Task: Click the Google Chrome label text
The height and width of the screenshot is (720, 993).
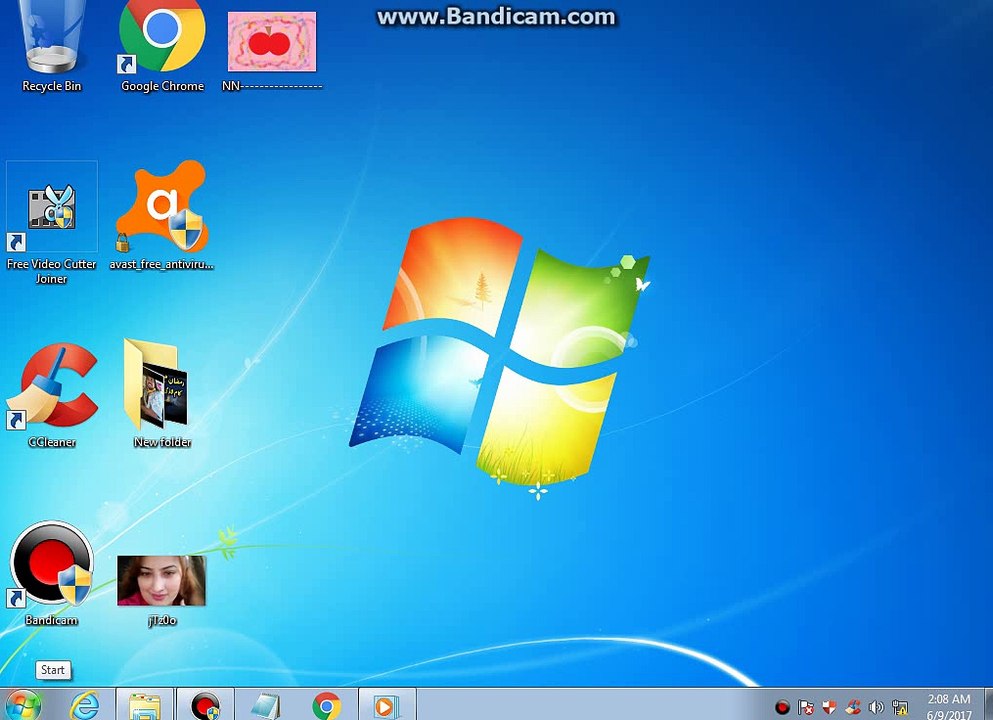Action: click(163, 86)
